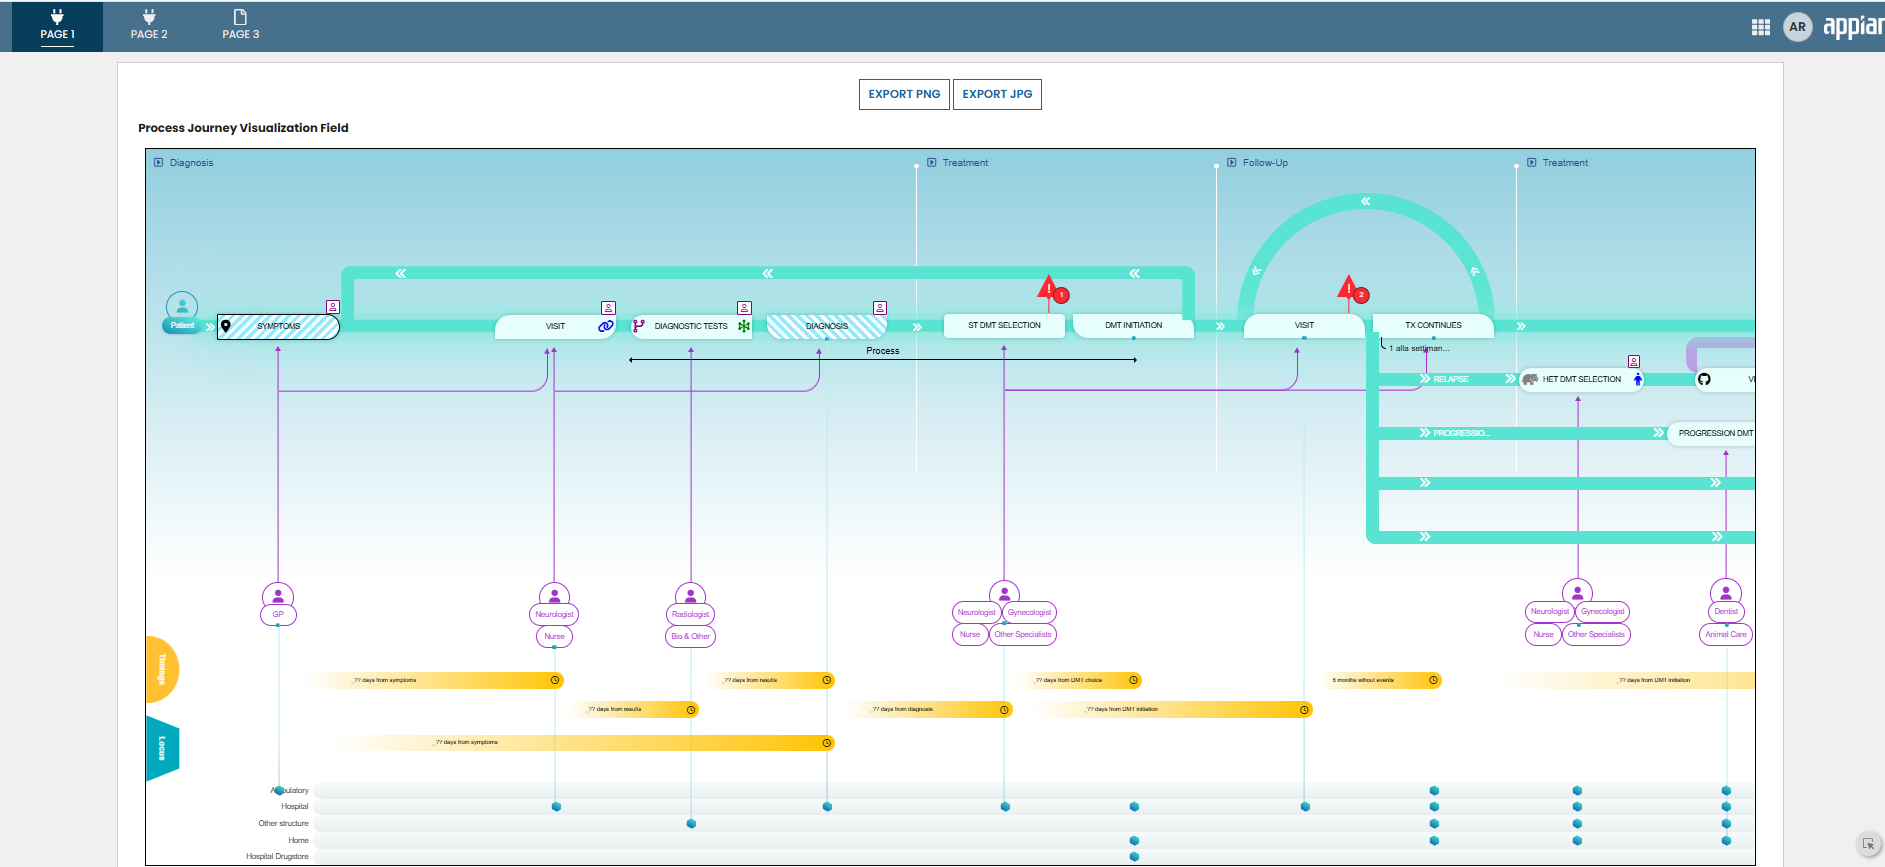The width and height of the screenshot is (1885, 867).
Task: Click elephant icon in HET DMT SELECTION
Action: (1530, 379)
